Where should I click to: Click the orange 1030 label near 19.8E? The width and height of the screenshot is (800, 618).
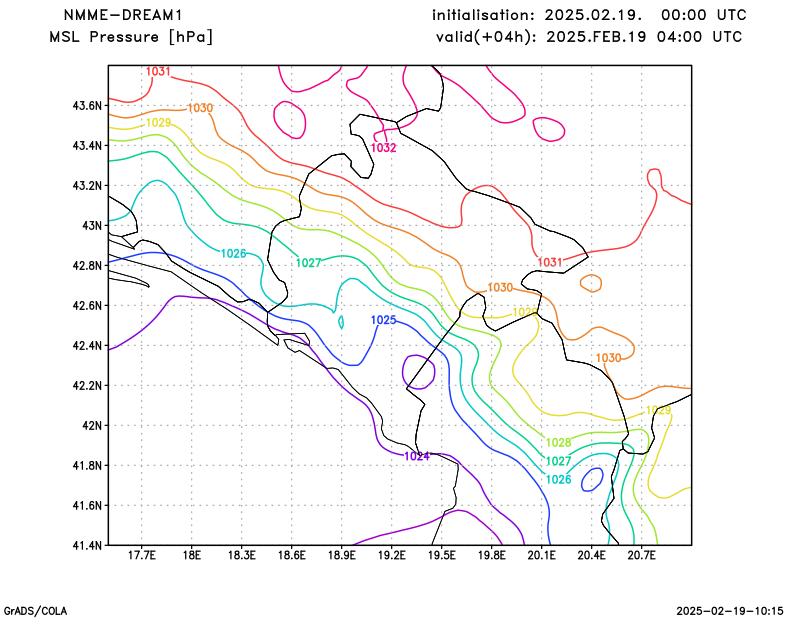(x=500, y=288)
